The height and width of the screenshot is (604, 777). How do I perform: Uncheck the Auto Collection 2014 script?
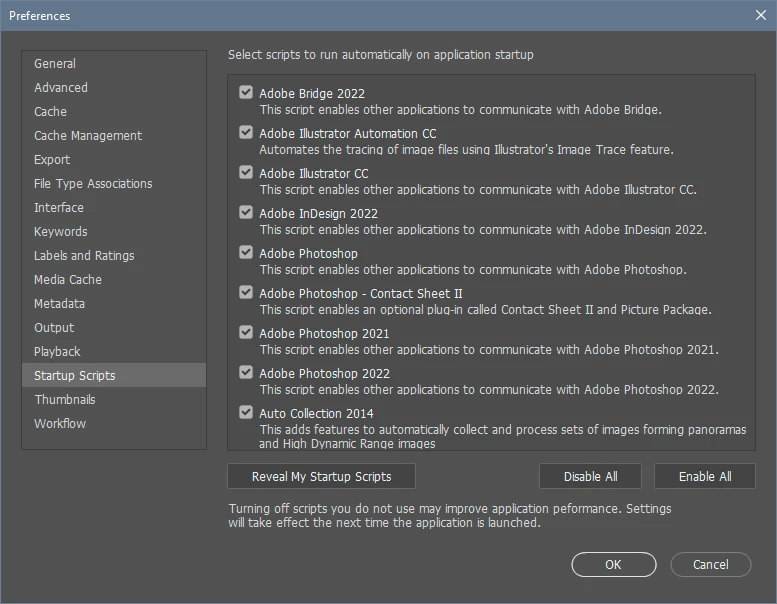[x=246, y=412]
